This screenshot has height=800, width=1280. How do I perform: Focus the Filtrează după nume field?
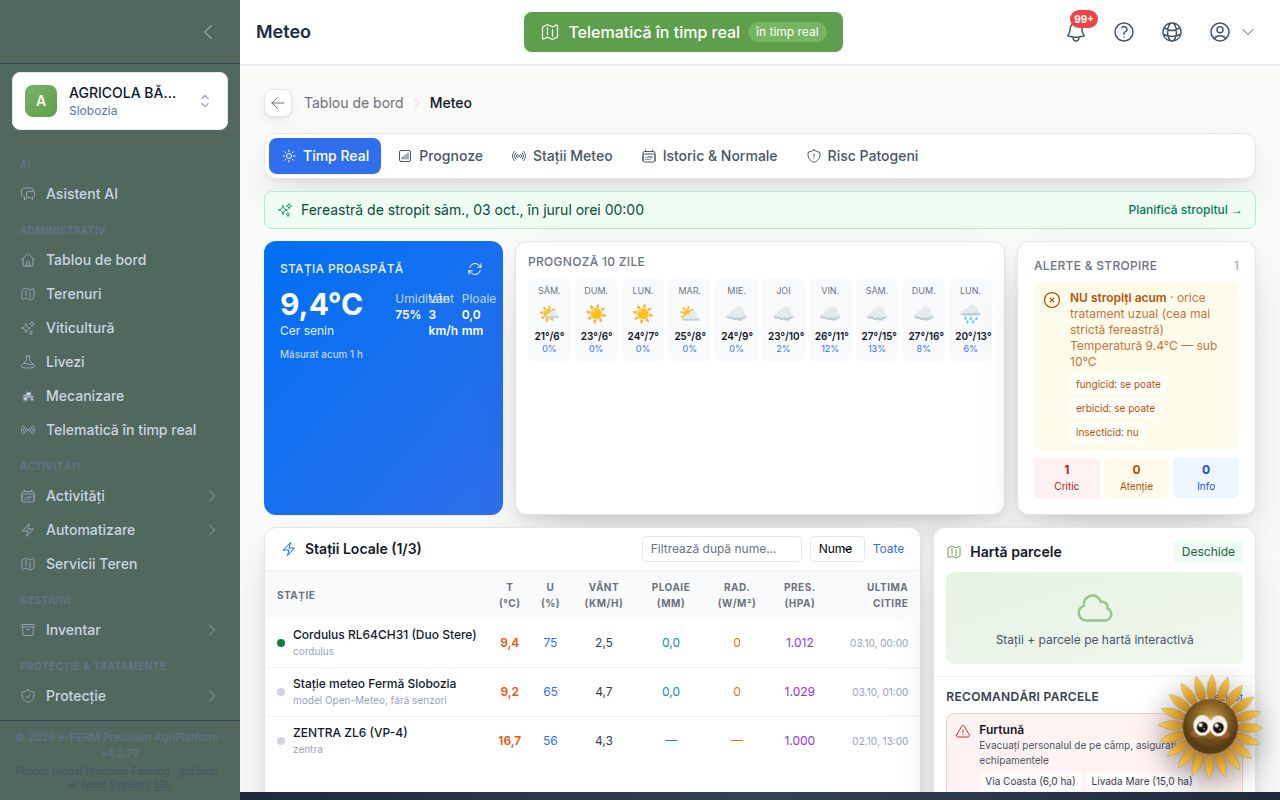(x=722, y=549)
